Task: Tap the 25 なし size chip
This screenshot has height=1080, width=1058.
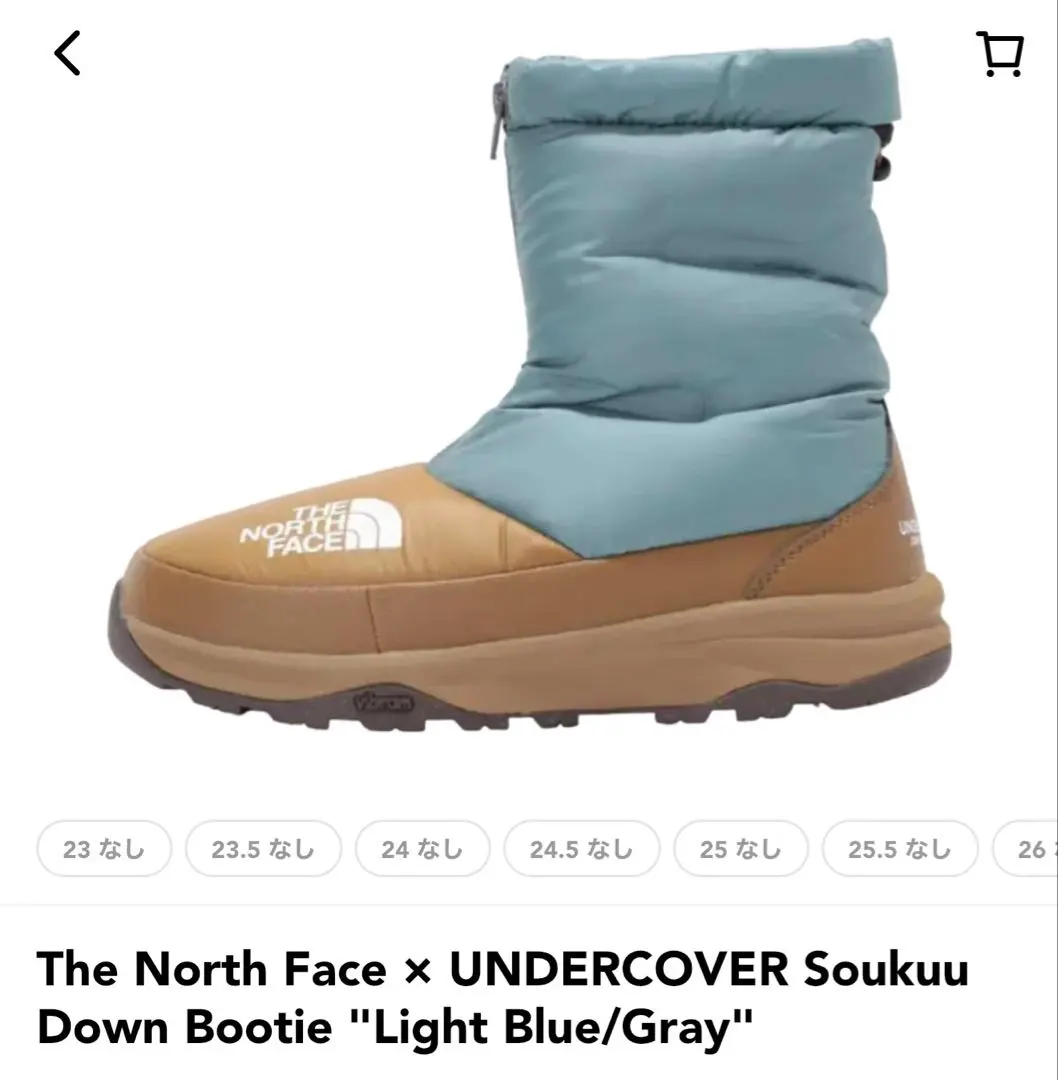Action: click(740, 849)
